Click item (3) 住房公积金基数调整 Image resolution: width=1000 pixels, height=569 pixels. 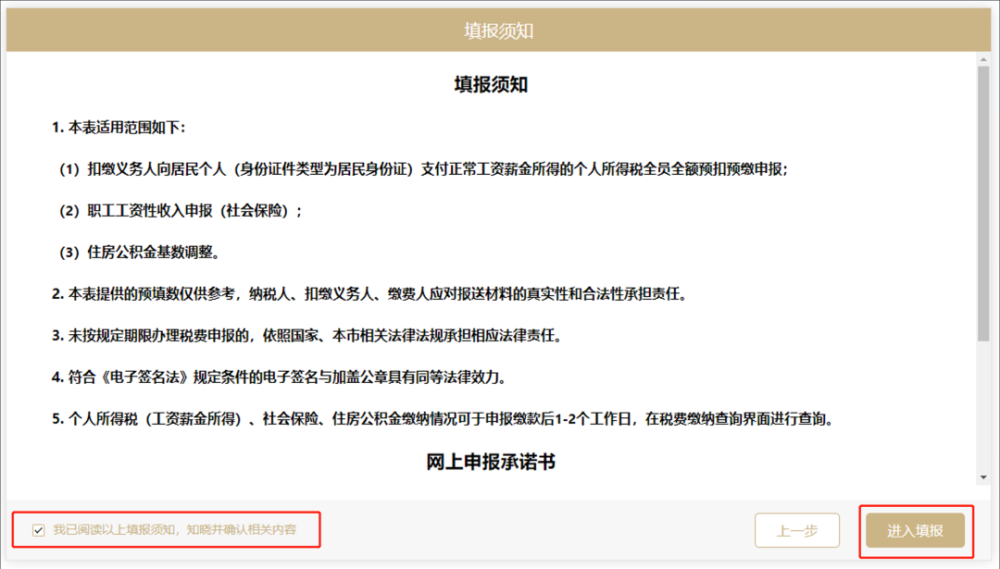[140, 253]
